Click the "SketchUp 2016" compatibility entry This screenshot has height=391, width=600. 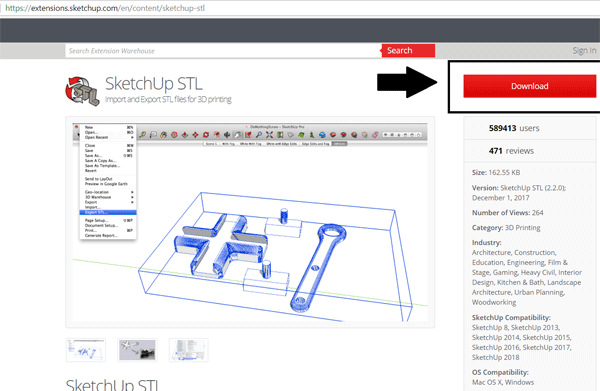pyautogui.click(x=496, y=347)
